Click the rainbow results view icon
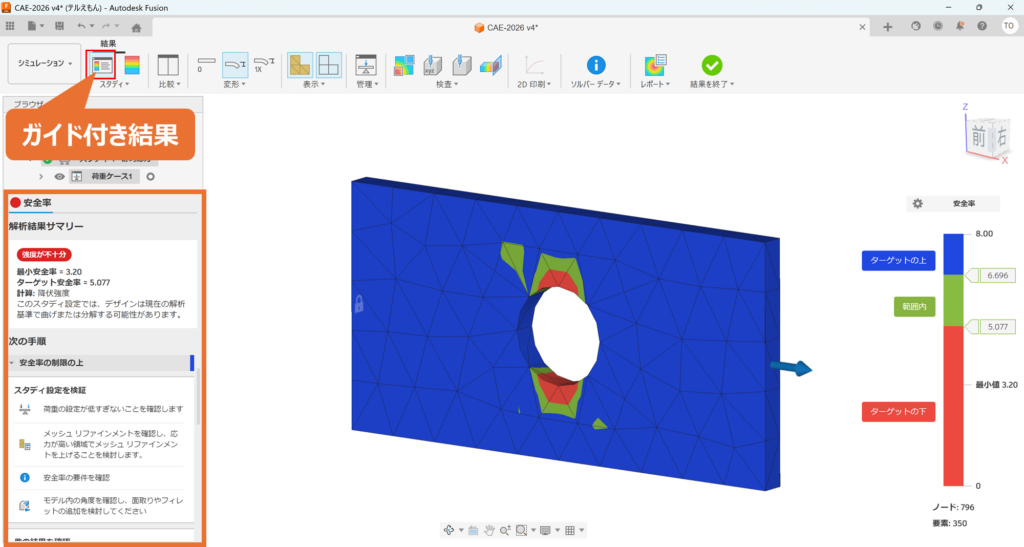This screenshot has width=1024, height=547. pos(132,64)
